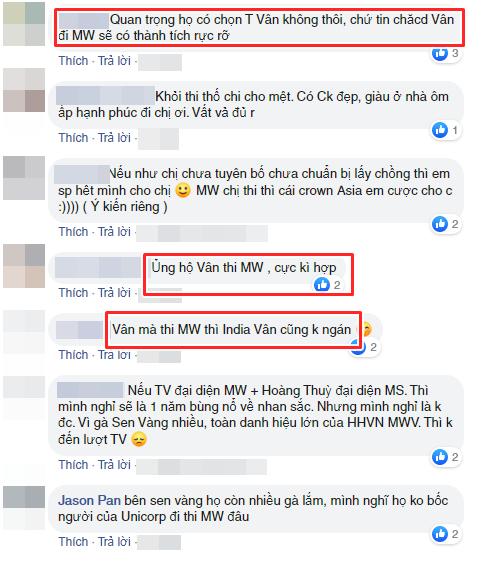Click 'Thích' under 'Ủng hộ Vân thi MW'

point(73,293)
